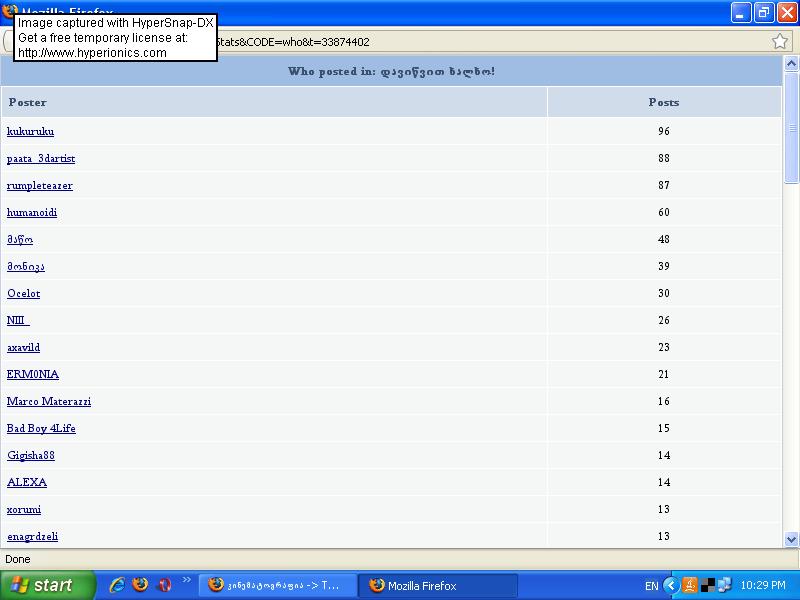Click the 10:29 PM clock
800x600 pixels.
(x=763, y=585)
